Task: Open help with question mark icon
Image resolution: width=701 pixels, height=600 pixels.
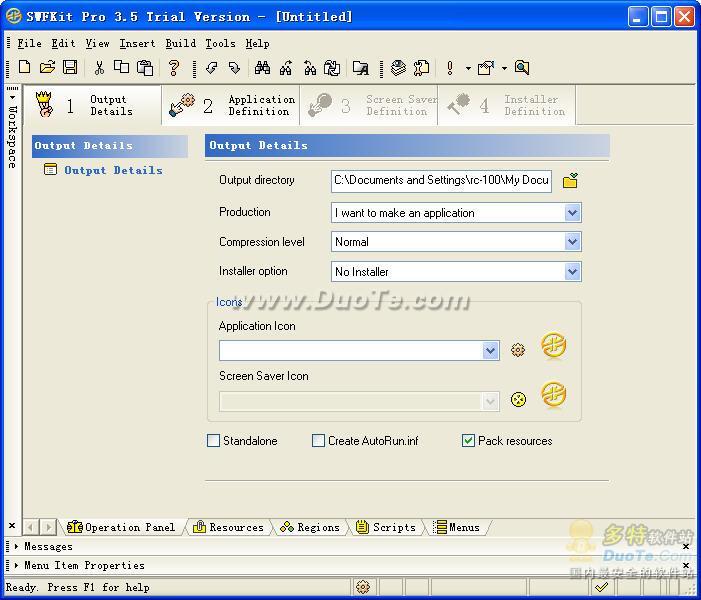Action: 174,68
